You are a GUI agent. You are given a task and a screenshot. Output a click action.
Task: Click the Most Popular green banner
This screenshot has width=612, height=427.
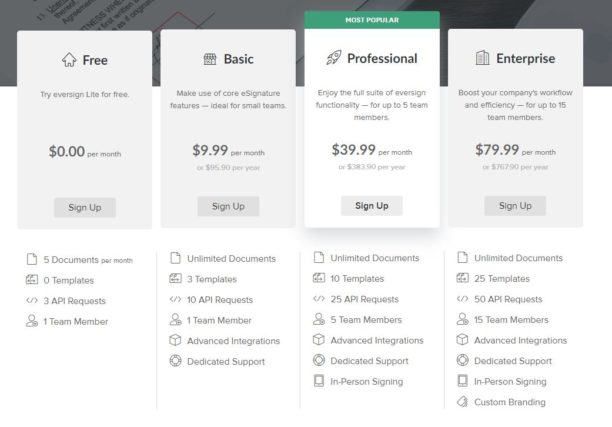point(371,19)
